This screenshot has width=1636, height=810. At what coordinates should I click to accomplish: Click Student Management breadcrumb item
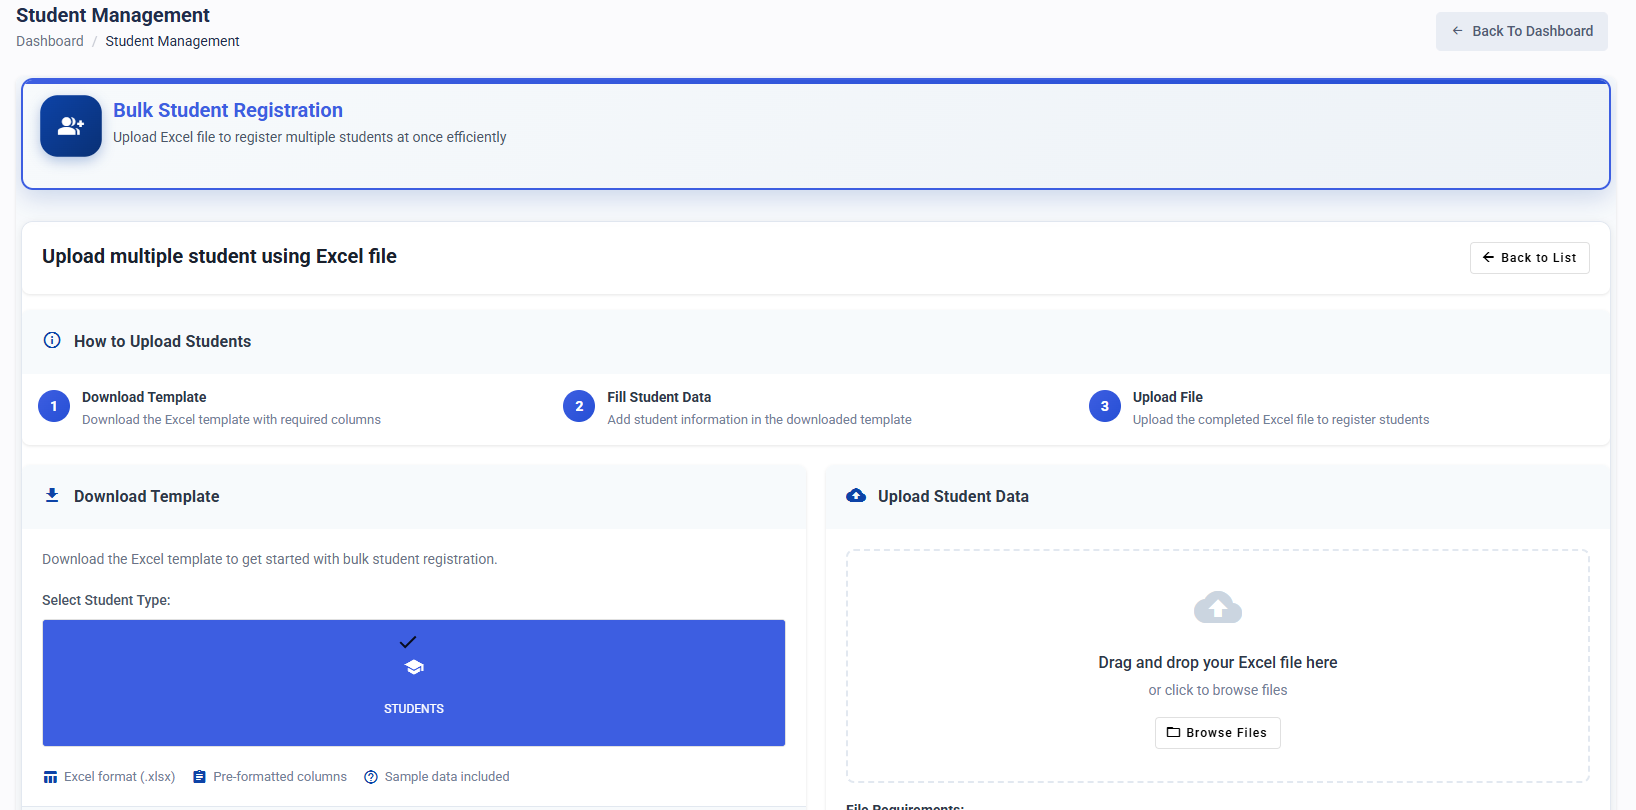(172, 41)
